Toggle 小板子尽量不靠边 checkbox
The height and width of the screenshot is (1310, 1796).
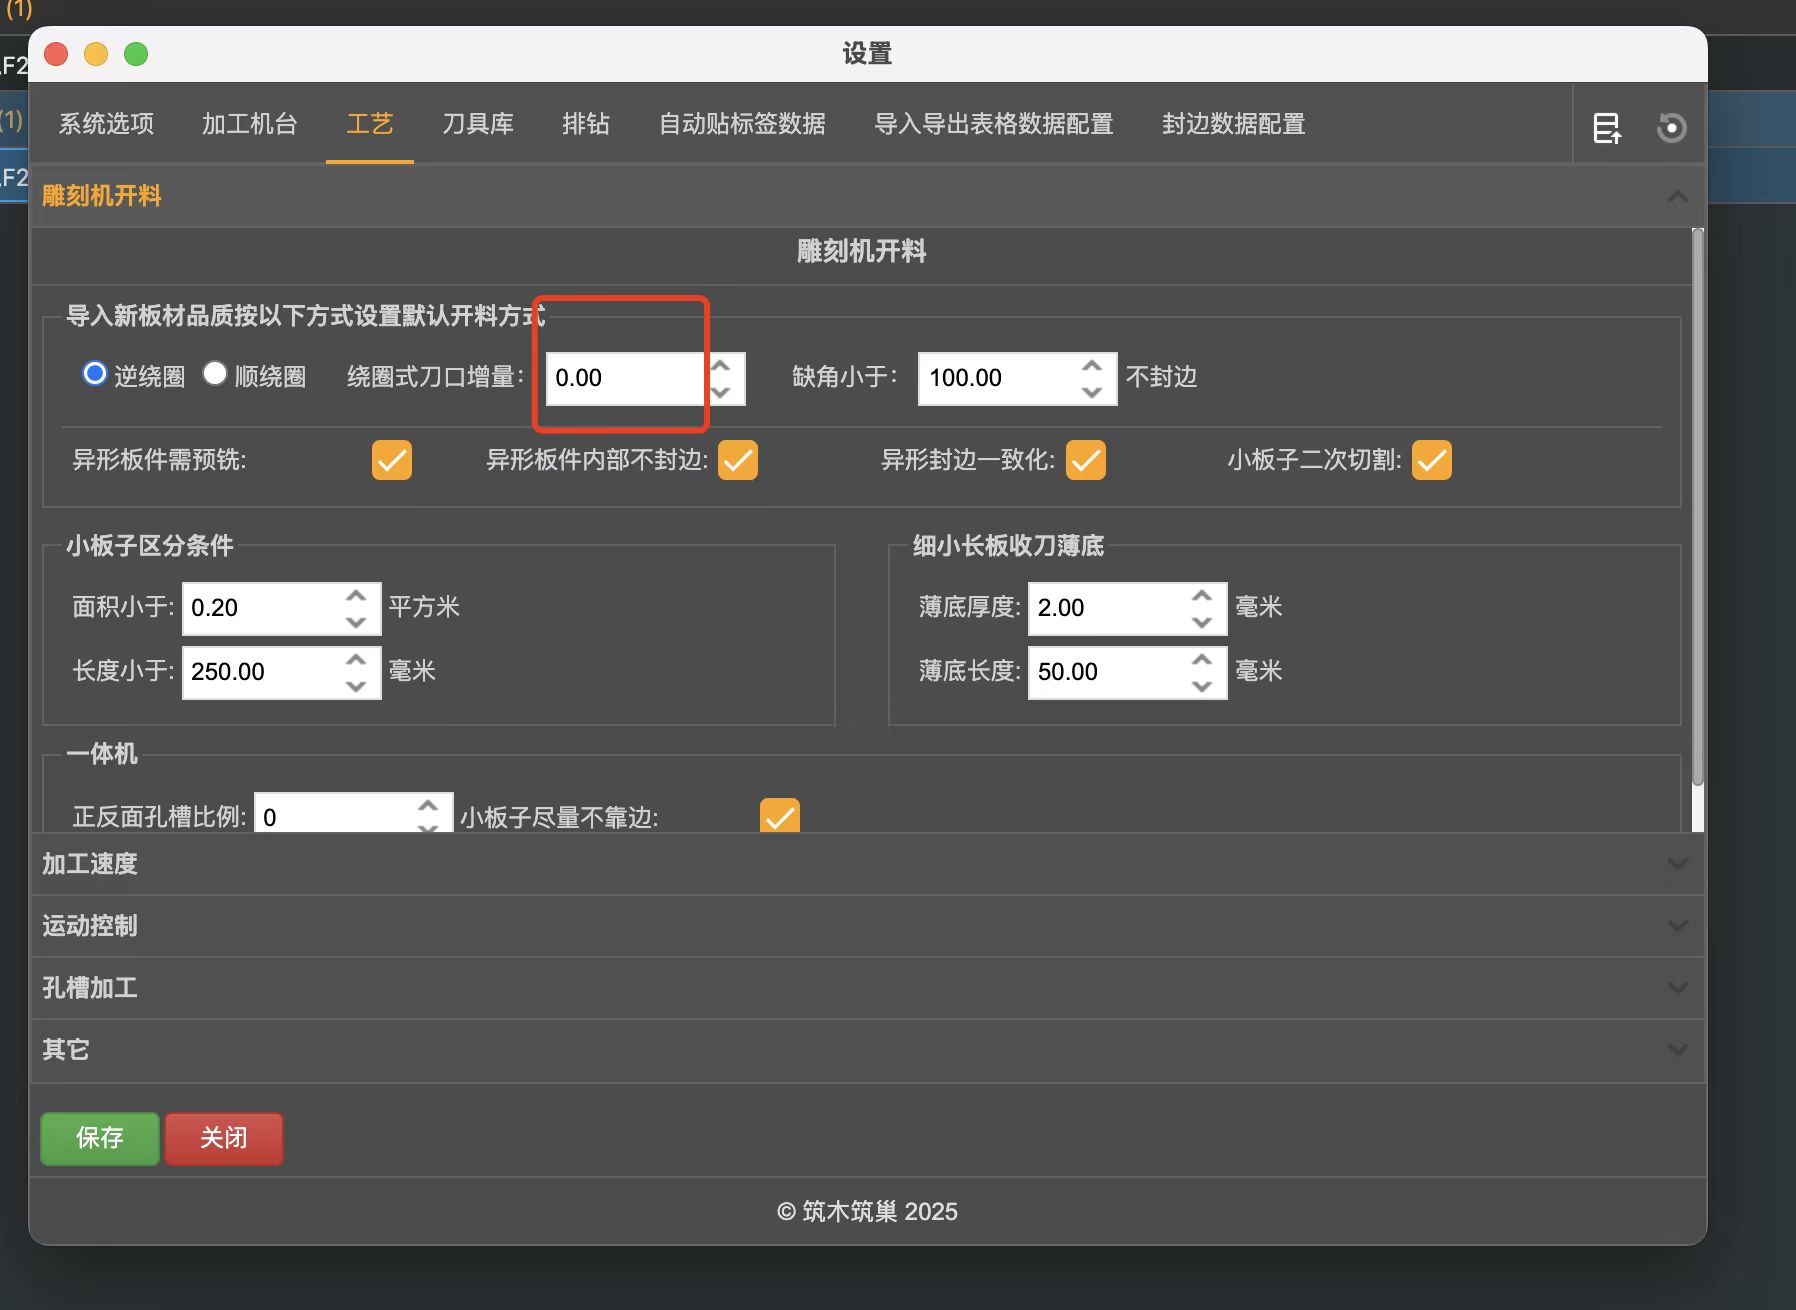tap(780, 816)
